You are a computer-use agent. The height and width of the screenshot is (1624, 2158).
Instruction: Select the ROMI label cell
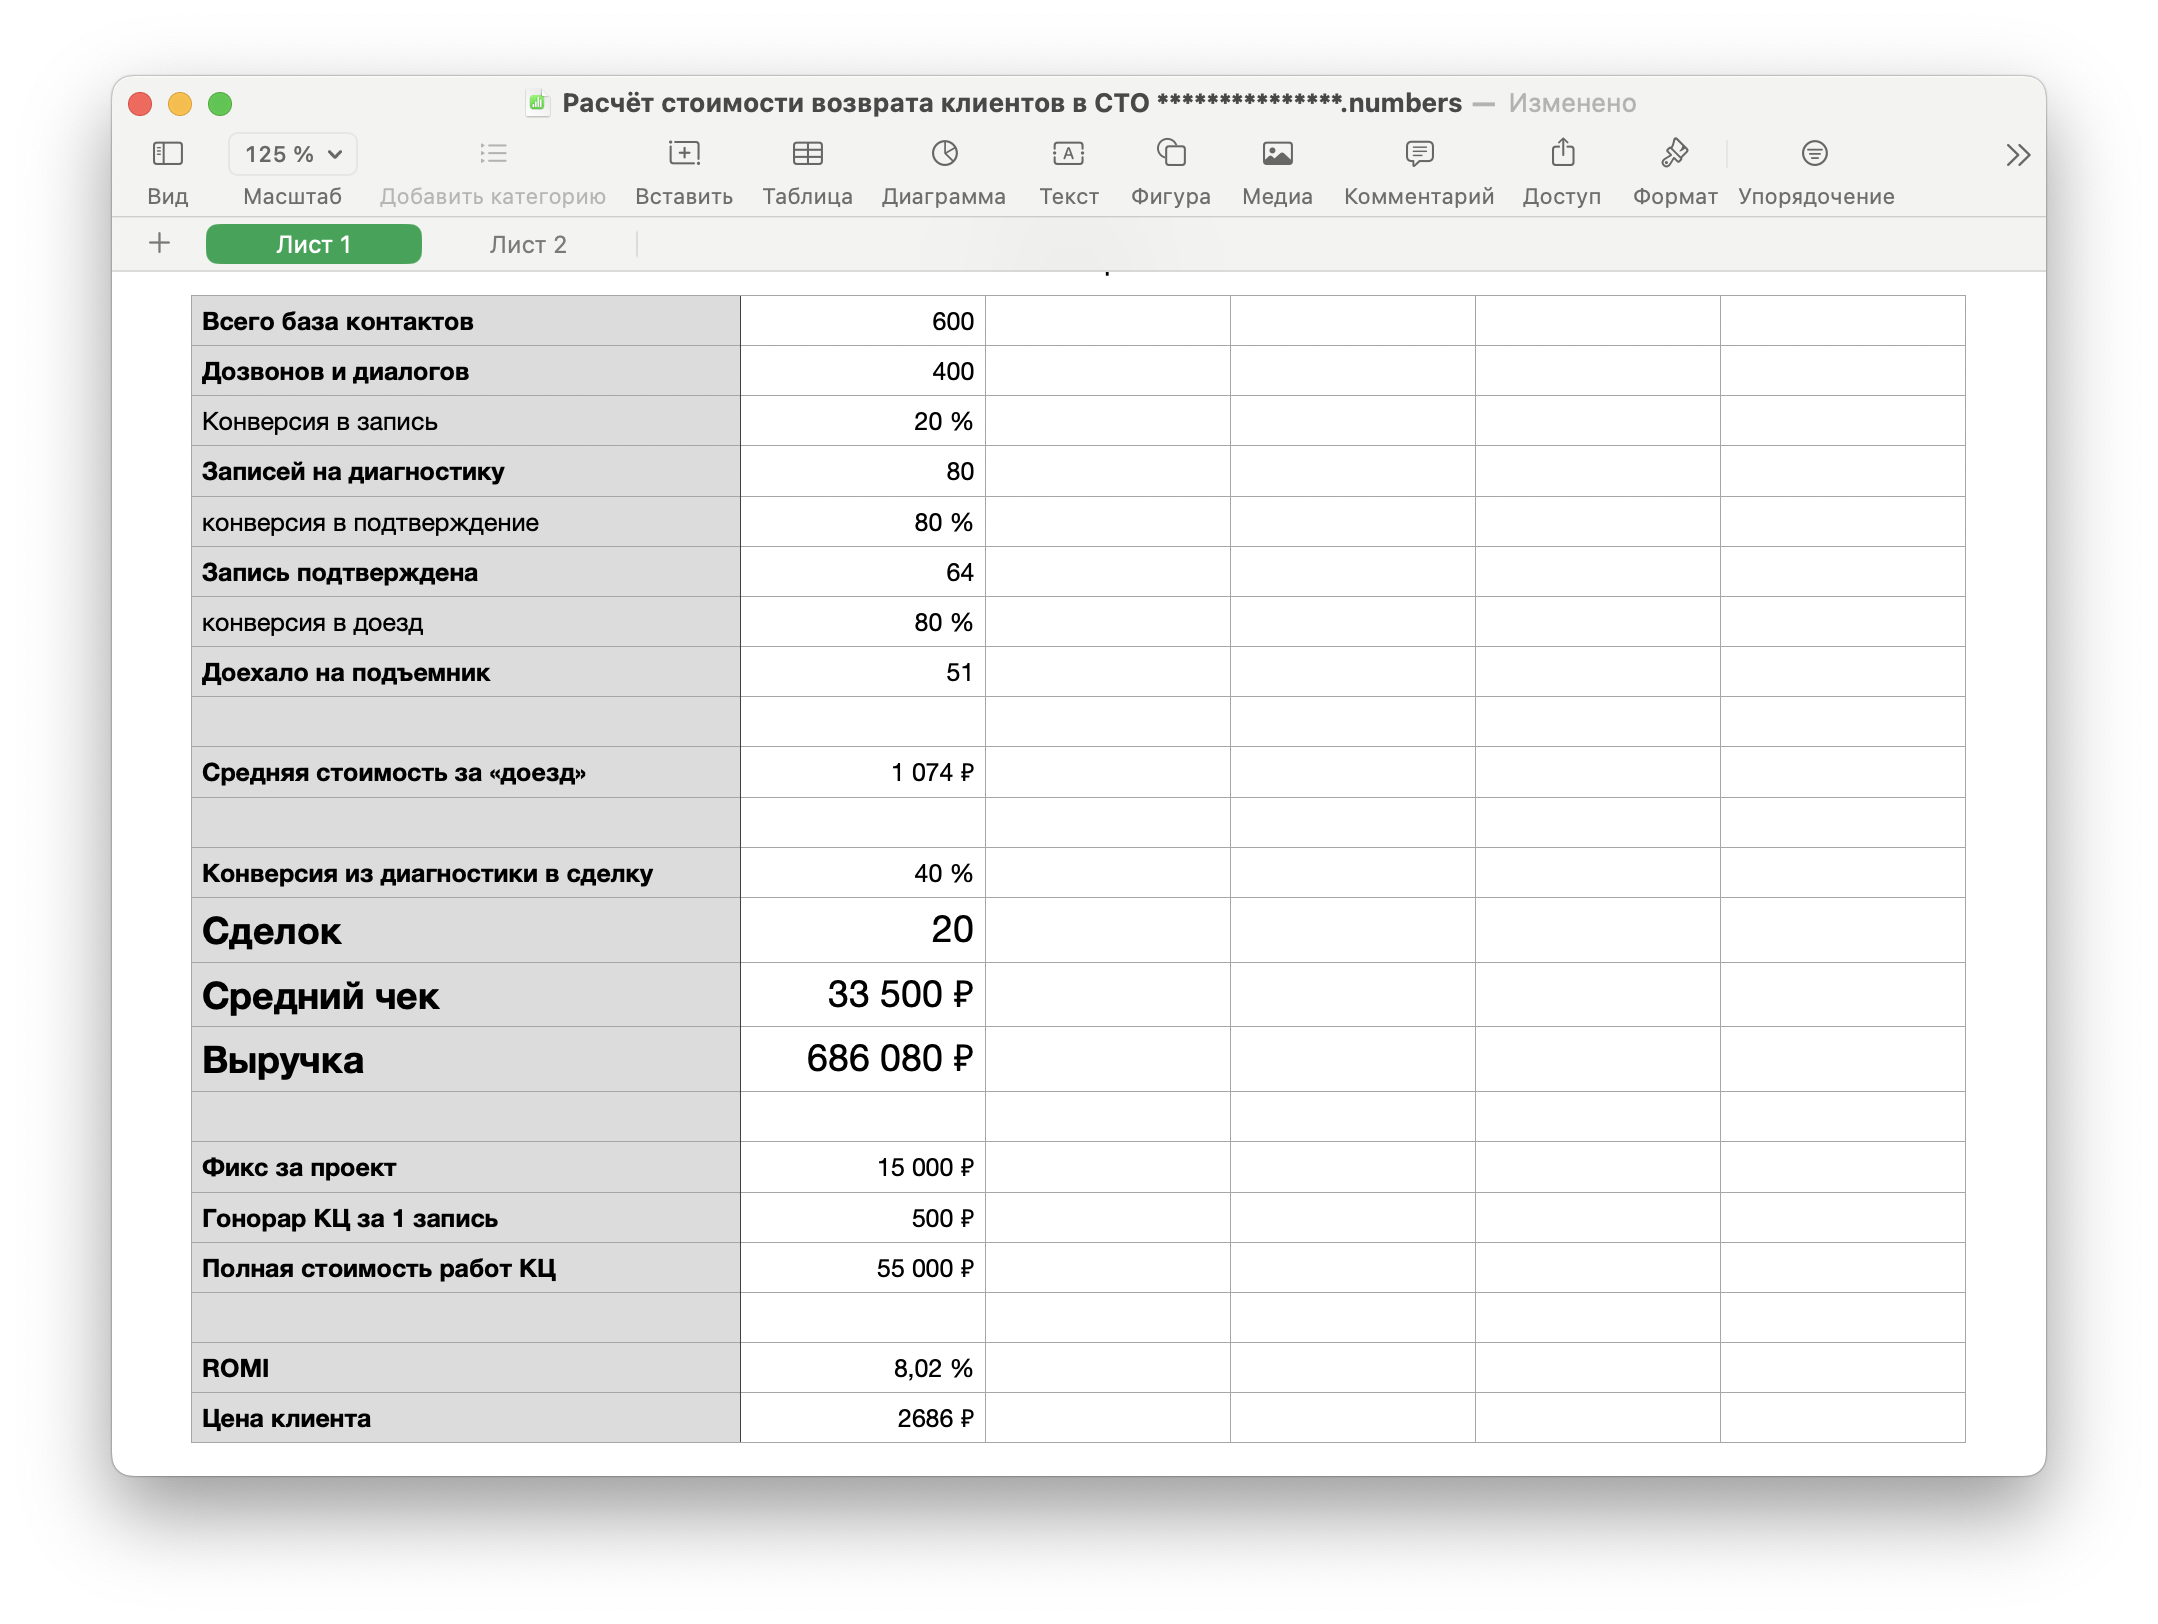(x=466, y=1368)
